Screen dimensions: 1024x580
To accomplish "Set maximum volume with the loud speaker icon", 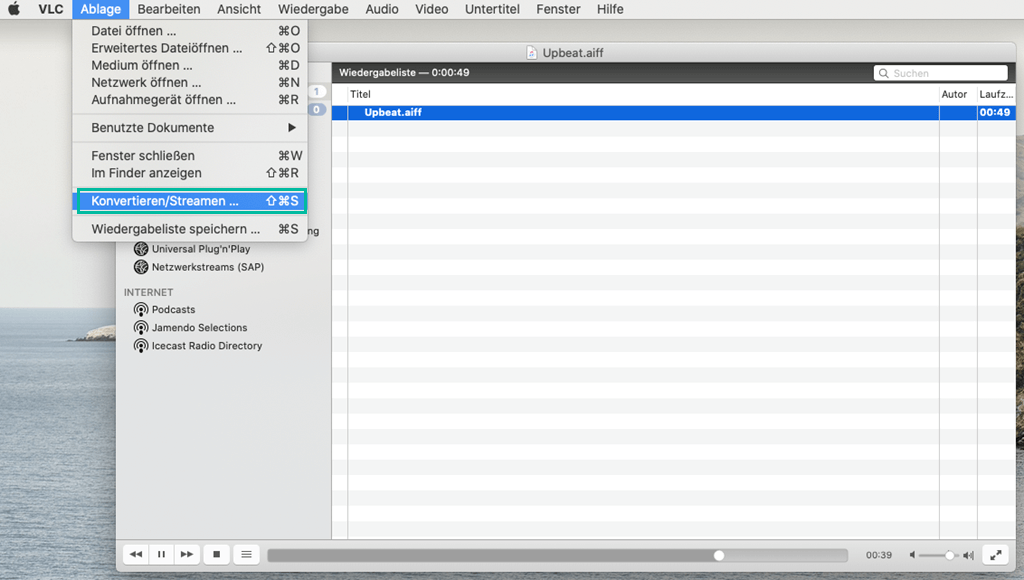I will click(968, 555).
